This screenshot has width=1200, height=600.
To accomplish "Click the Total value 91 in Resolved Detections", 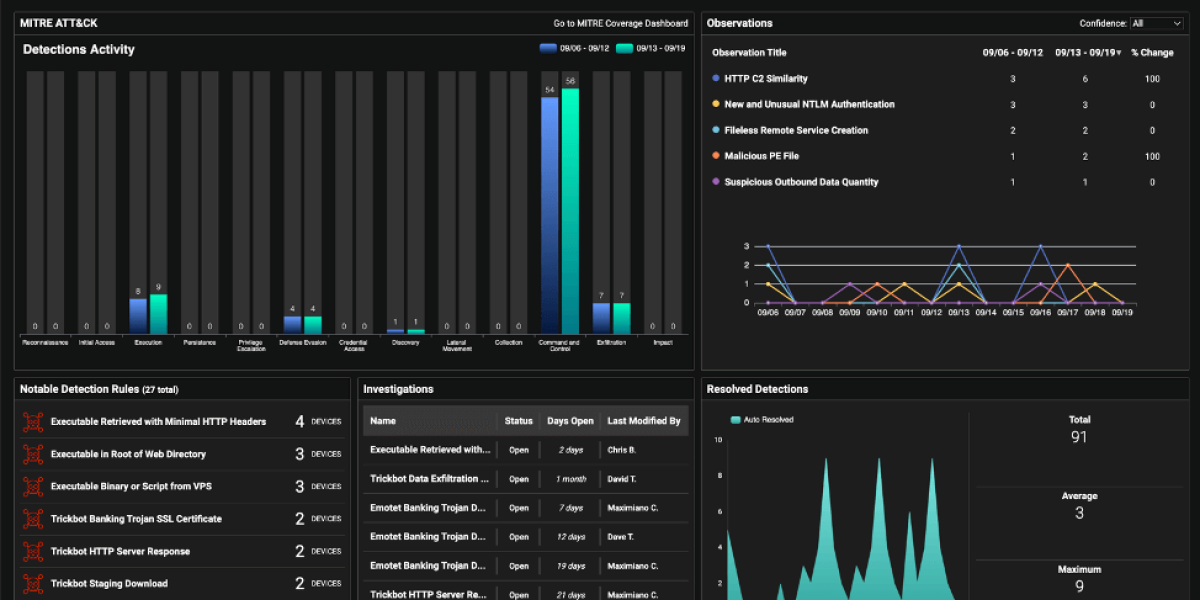I will point(1079,437).
